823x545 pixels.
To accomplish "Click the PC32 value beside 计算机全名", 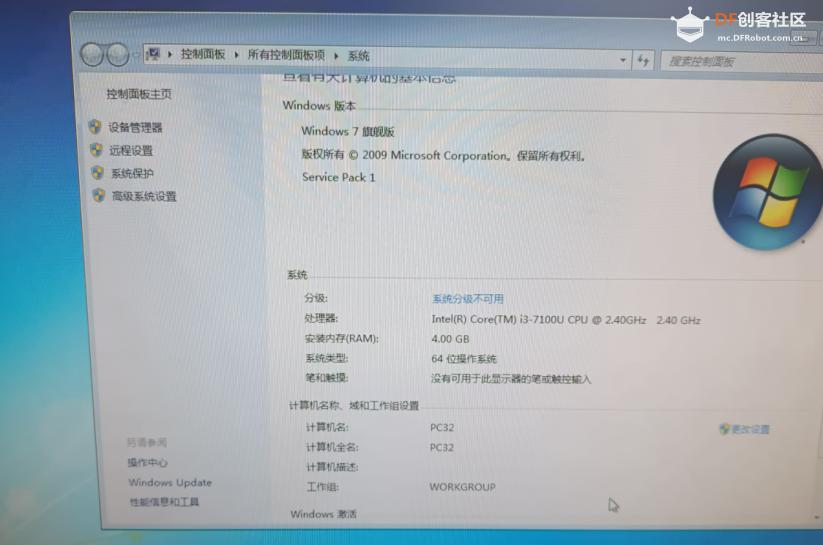I will pos(442,447).
